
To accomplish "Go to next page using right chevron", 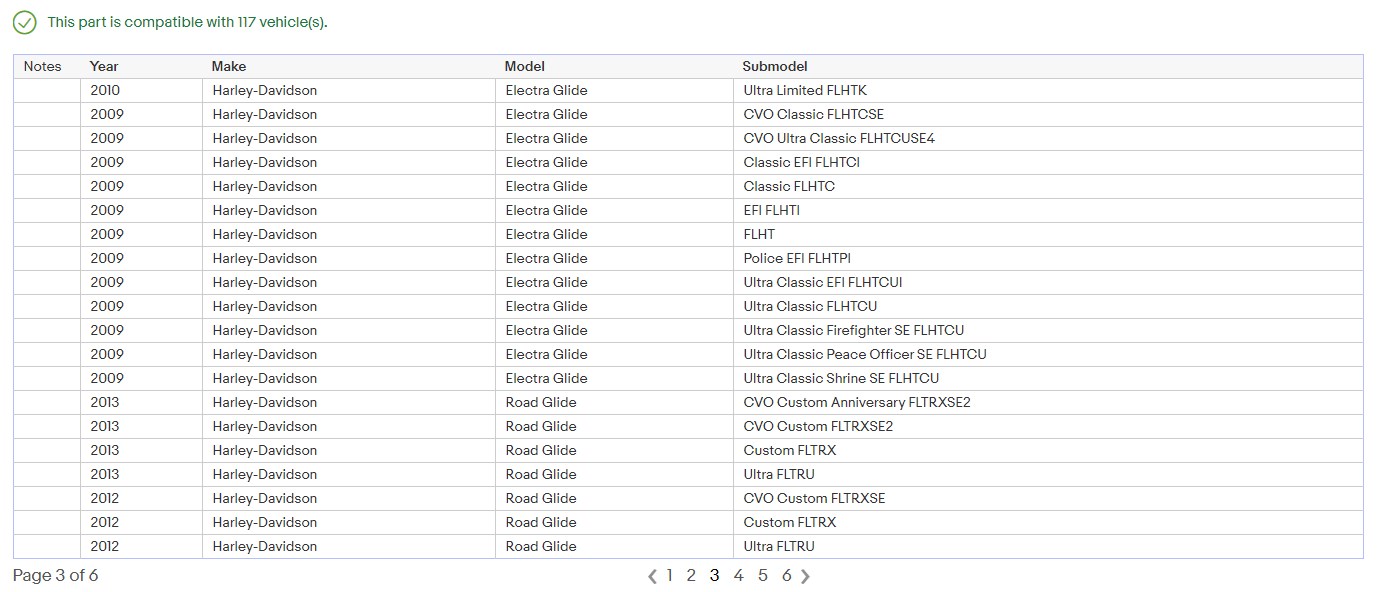I will click(806, 576).
